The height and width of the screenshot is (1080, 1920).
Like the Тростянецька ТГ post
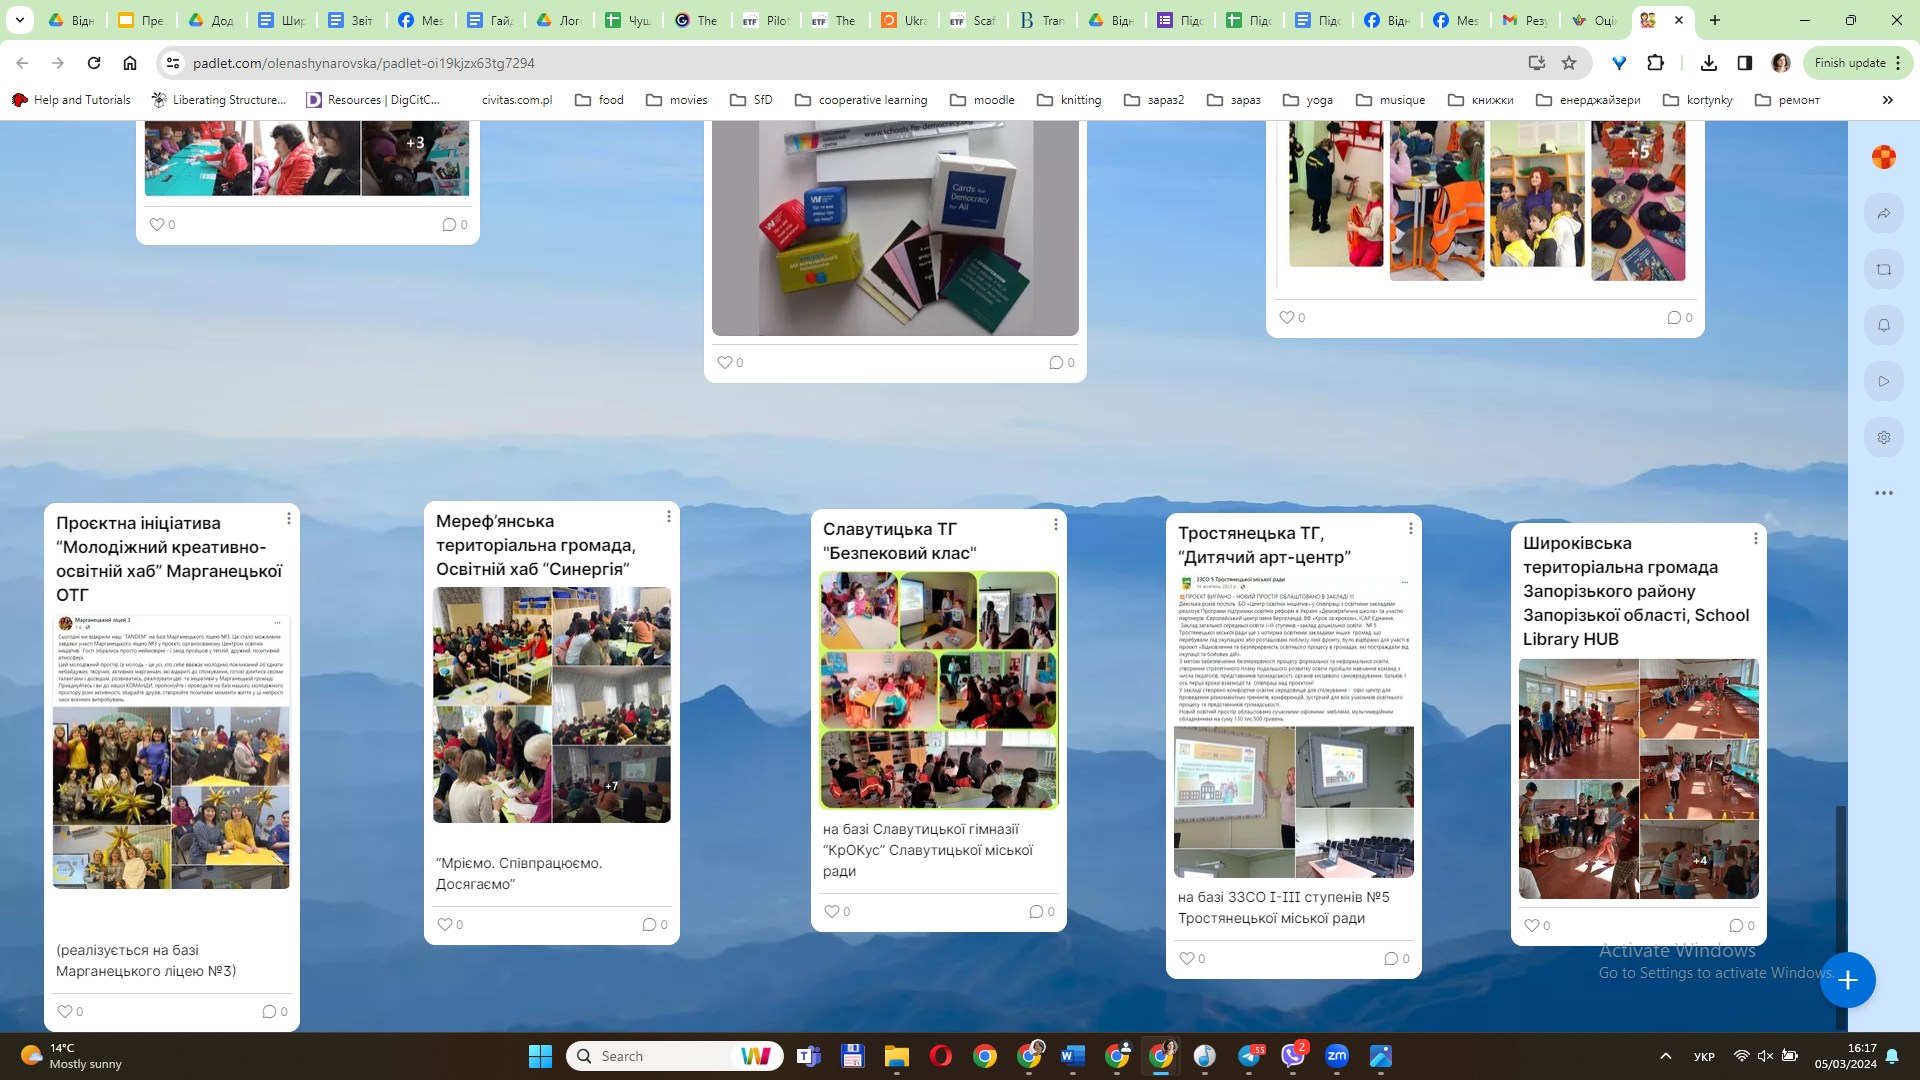click(x=1186, y=958)
